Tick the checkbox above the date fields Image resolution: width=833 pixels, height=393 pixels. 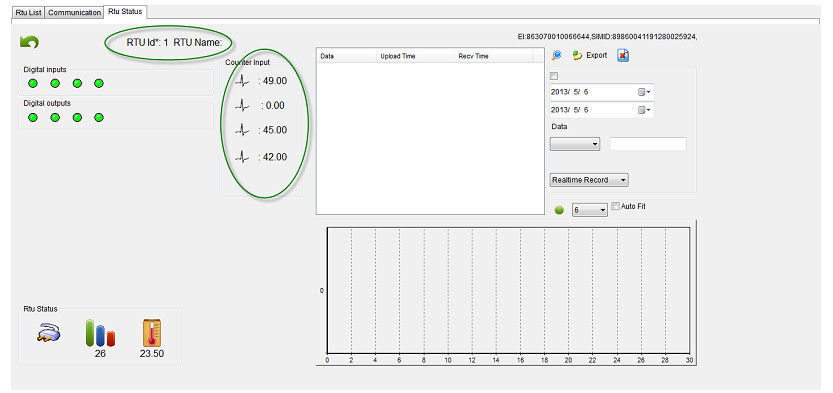[x=555, y=76]
